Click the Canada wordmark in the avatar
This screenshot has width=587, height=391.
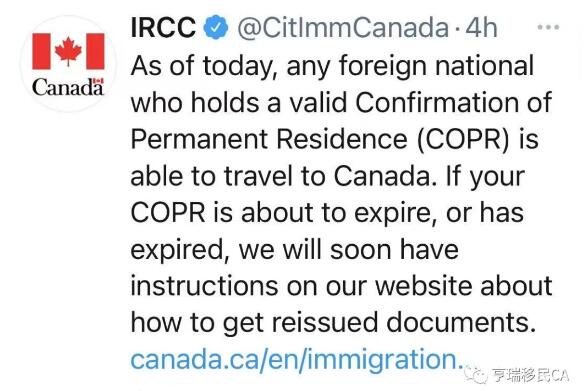[67, 87]
